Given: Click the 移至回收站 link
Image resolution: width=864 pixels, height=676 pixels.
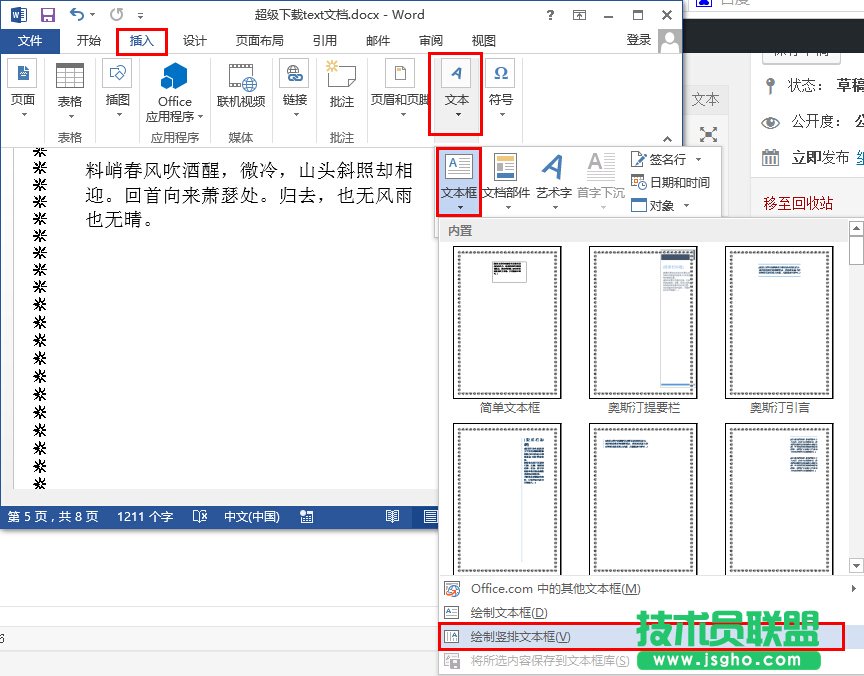Looking at the screenshot, I should point(798,203).
